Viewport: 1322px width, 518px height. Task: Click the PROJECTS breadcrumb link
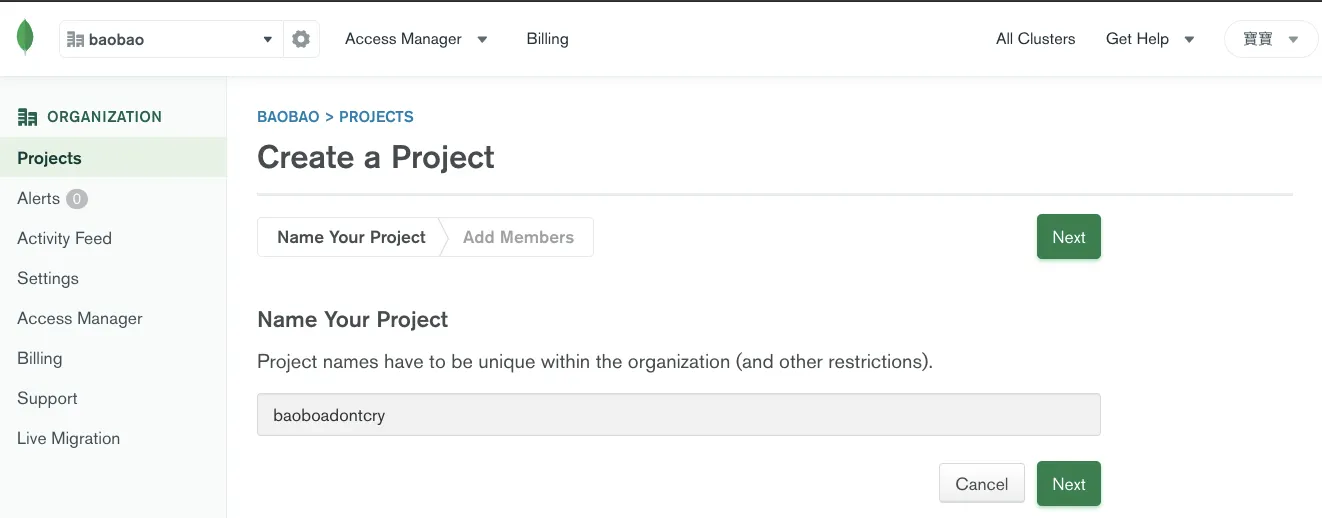376,117
